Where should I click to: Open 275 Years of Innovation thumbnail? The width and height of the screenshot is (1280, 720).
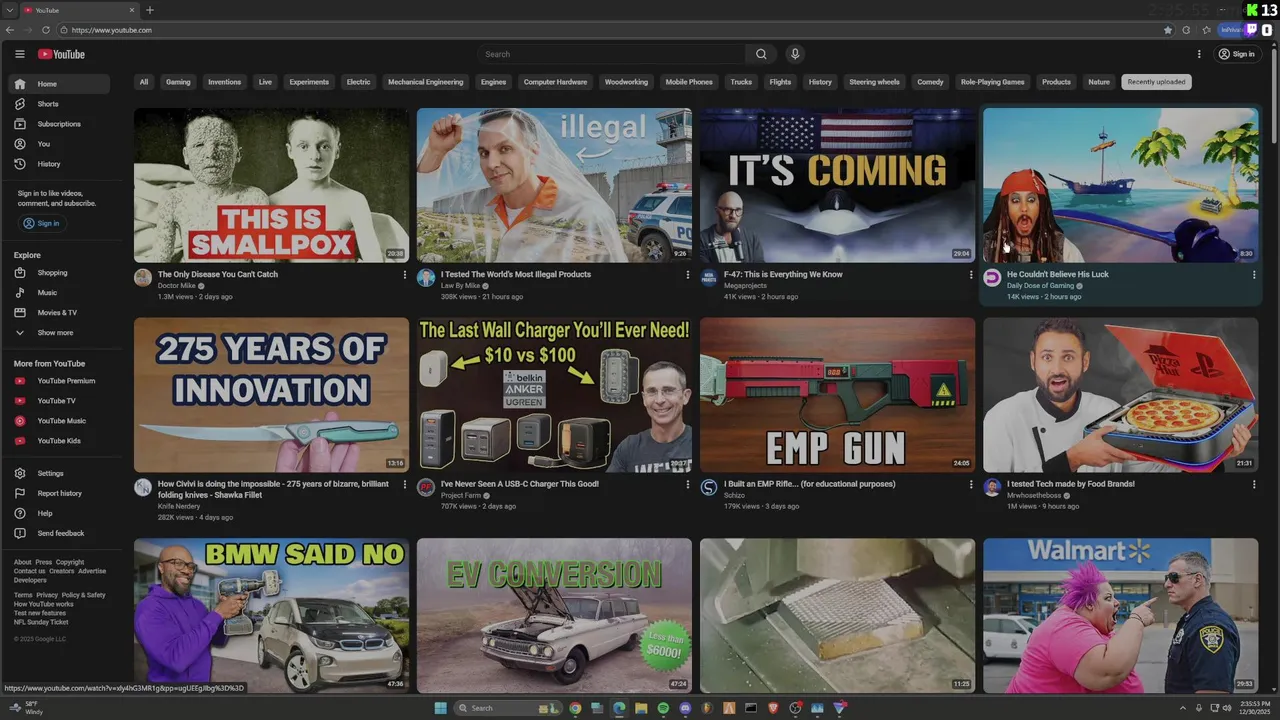pyautogui.click(x=271, y=395)
